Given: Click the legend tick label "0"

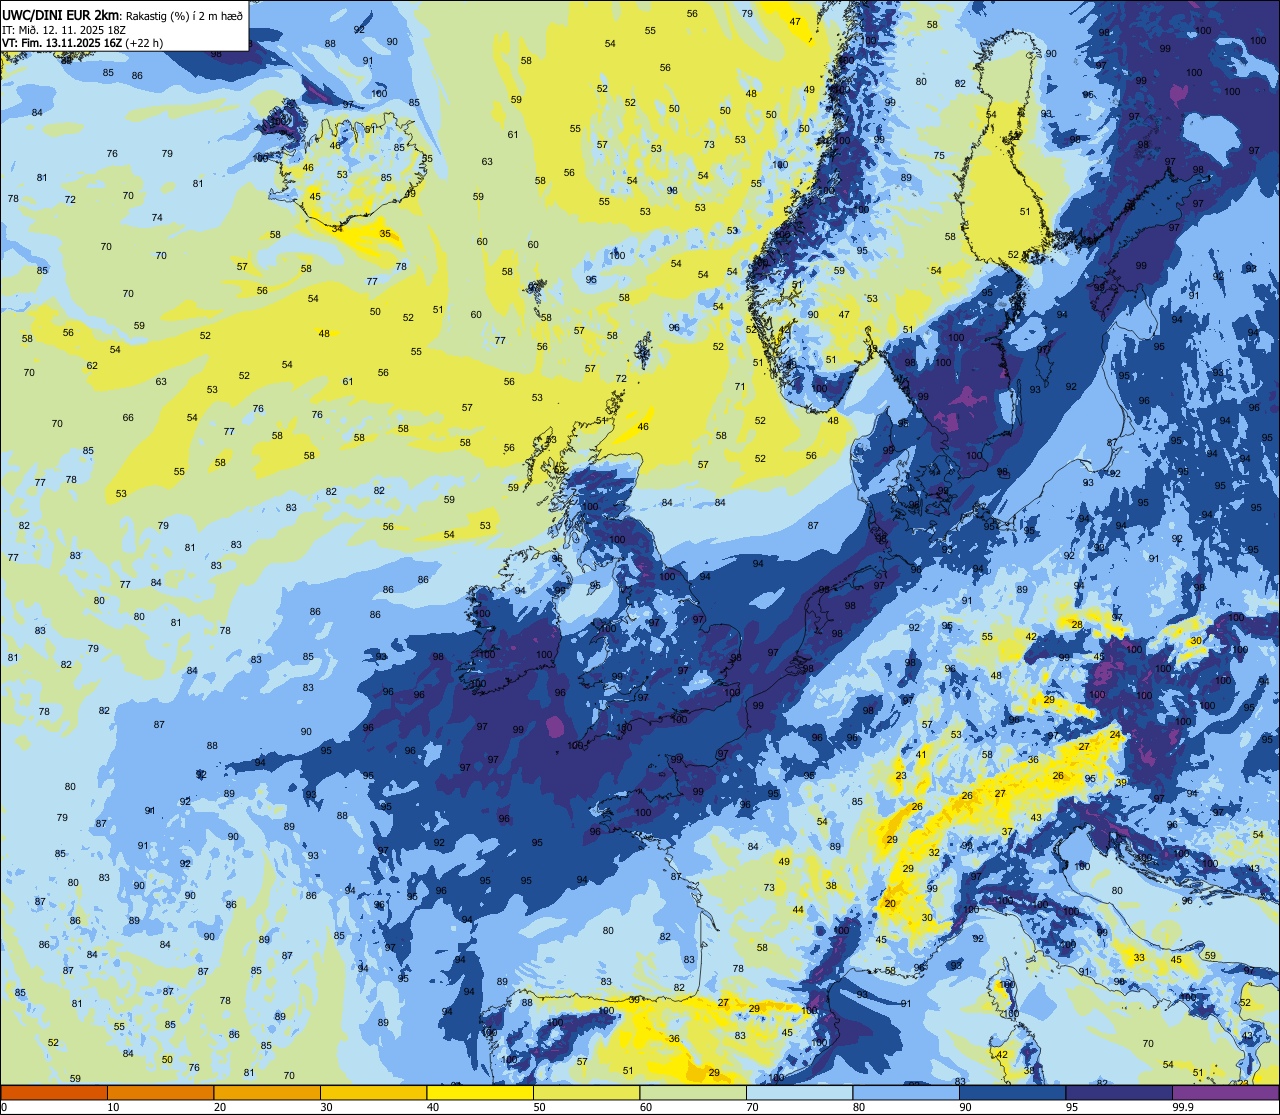Looking at the screenshot, I should pyautogui.click(x=4, y=1107).
